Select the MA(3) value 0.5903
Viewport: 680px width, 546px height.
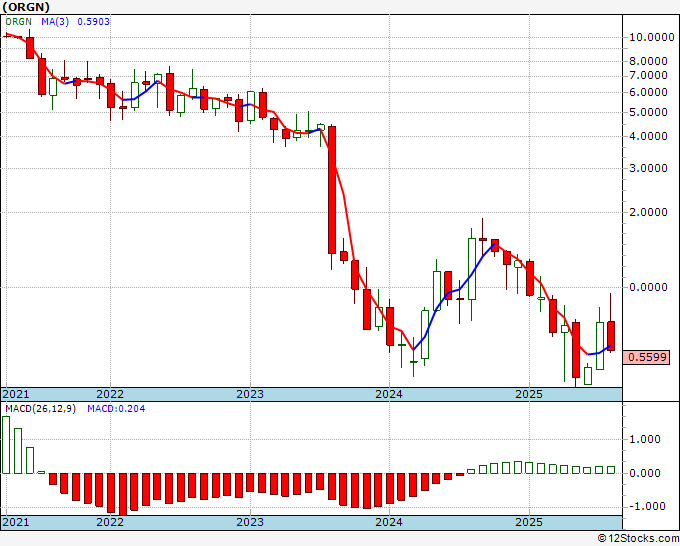tap(93, 21)
